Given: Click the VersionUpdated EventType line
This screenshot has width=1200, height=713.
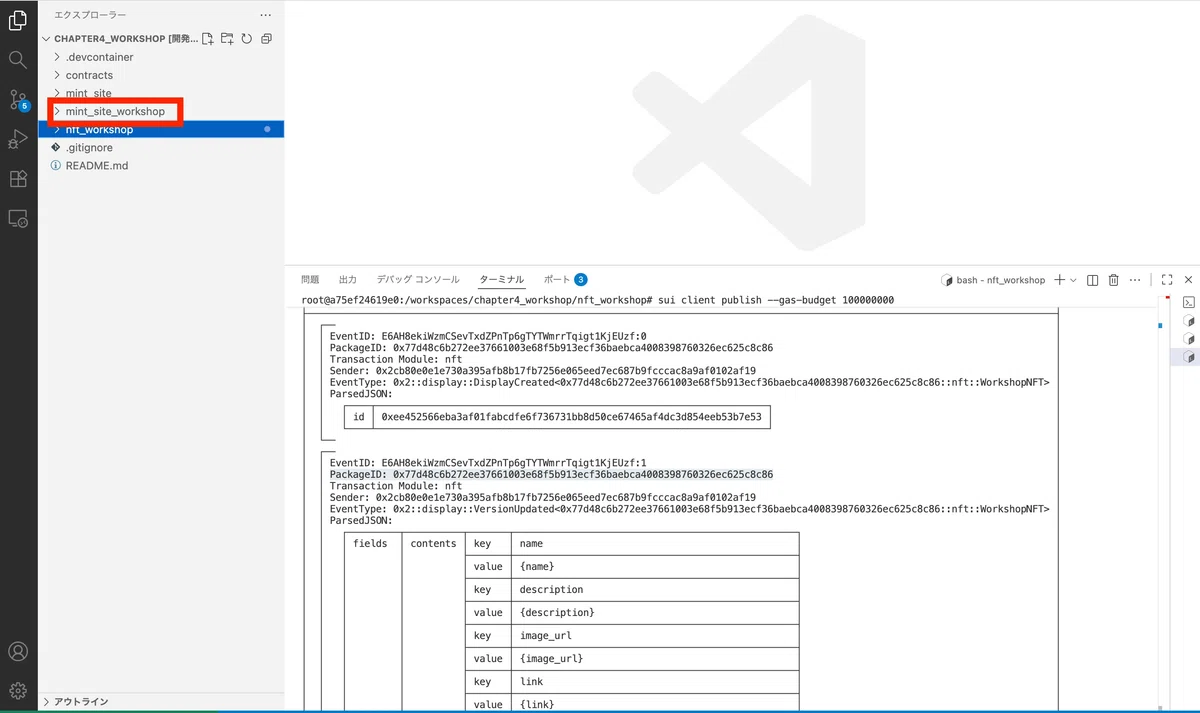Looking at the screenshot, I should [689, 509].
